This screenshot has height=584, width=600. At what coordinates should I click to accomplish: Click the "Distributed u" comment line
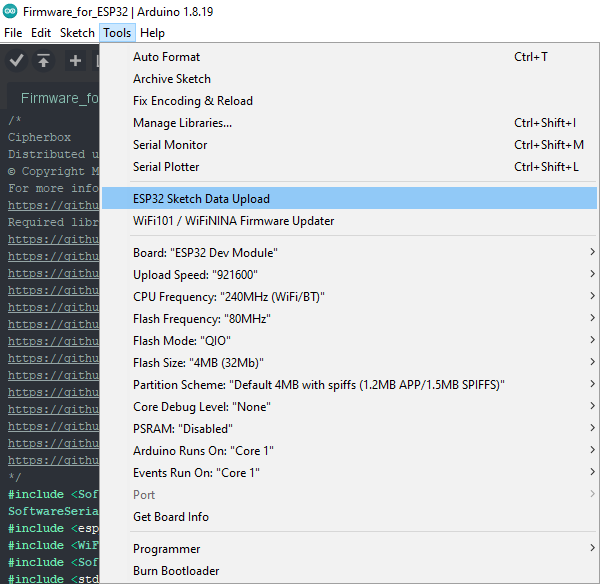tap(53, 154)
